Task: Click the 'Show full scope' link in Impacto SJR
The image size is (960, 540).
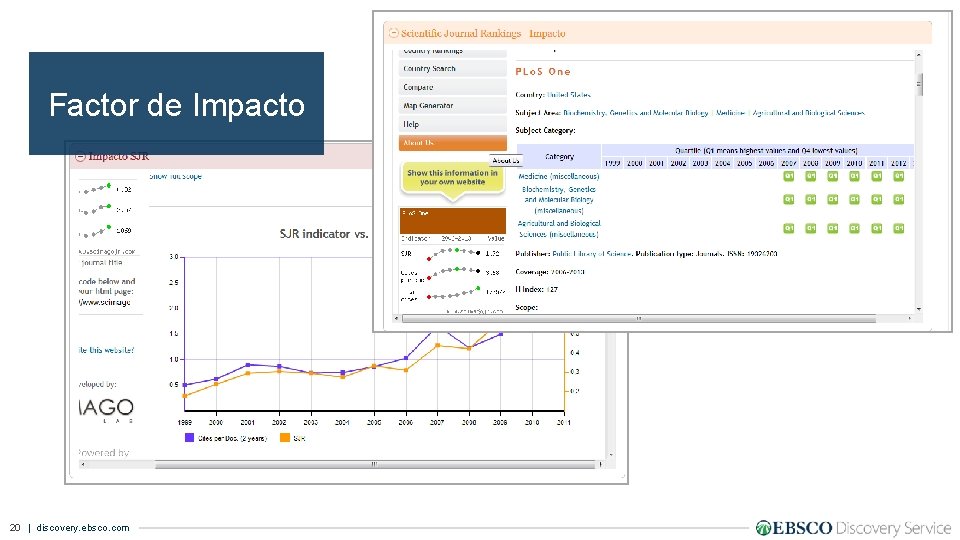Action: [175, 176]
